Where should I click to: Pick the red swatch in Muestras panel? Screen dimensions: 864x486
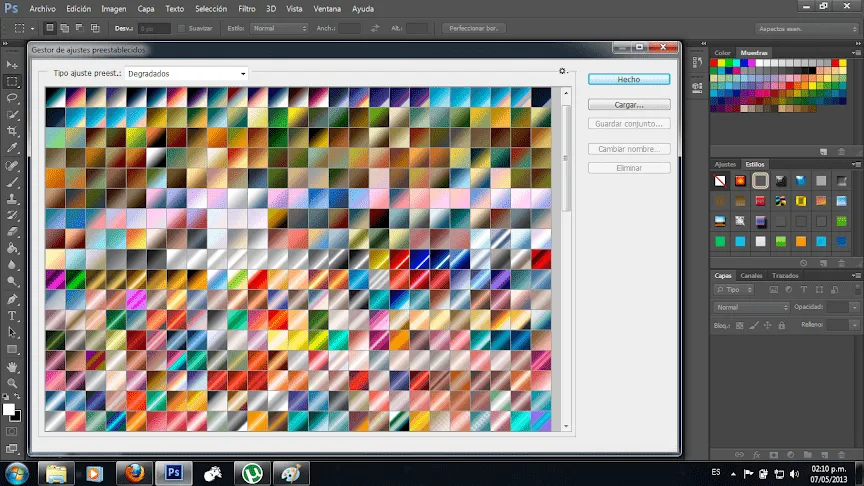714,63
